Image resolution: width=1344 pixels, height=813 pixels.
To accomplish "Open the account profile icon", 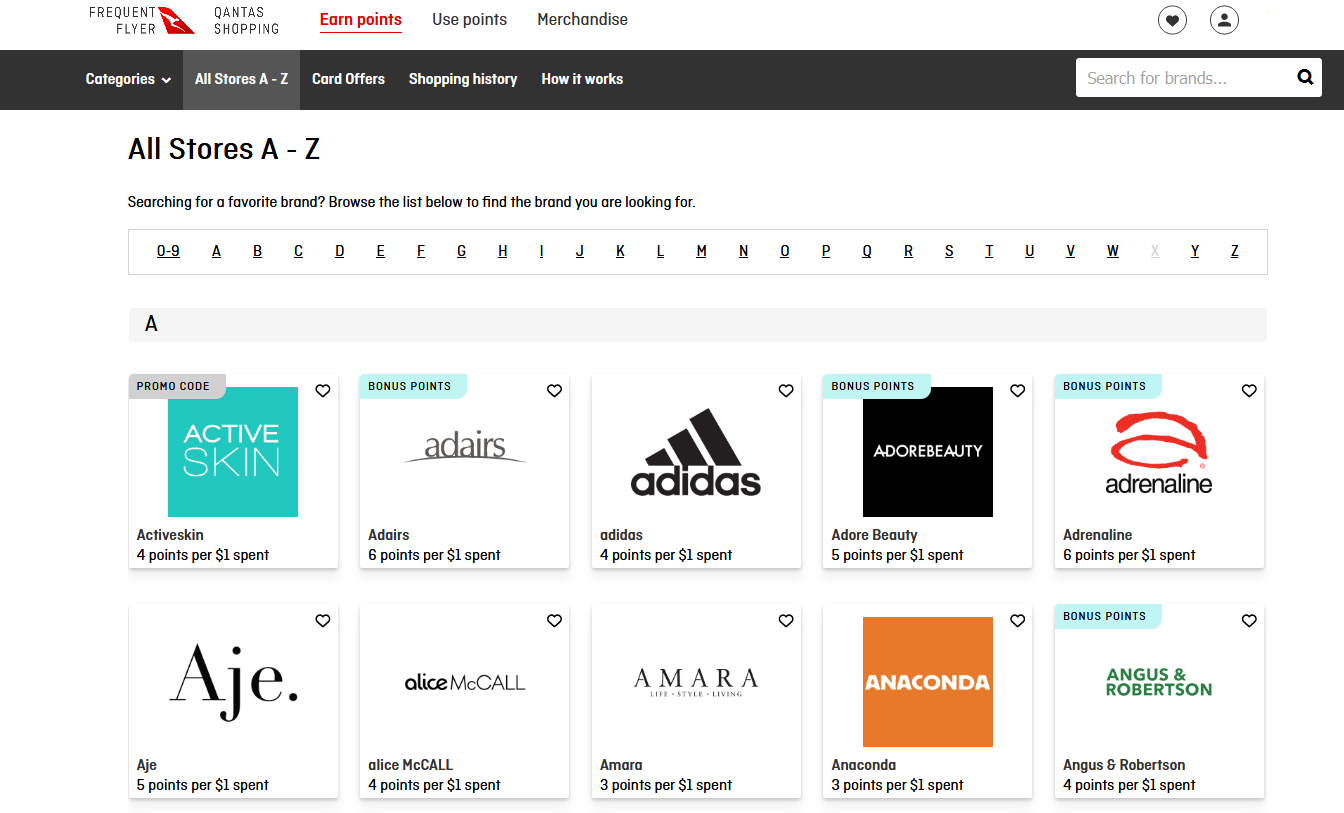I will click(1224, 20).
